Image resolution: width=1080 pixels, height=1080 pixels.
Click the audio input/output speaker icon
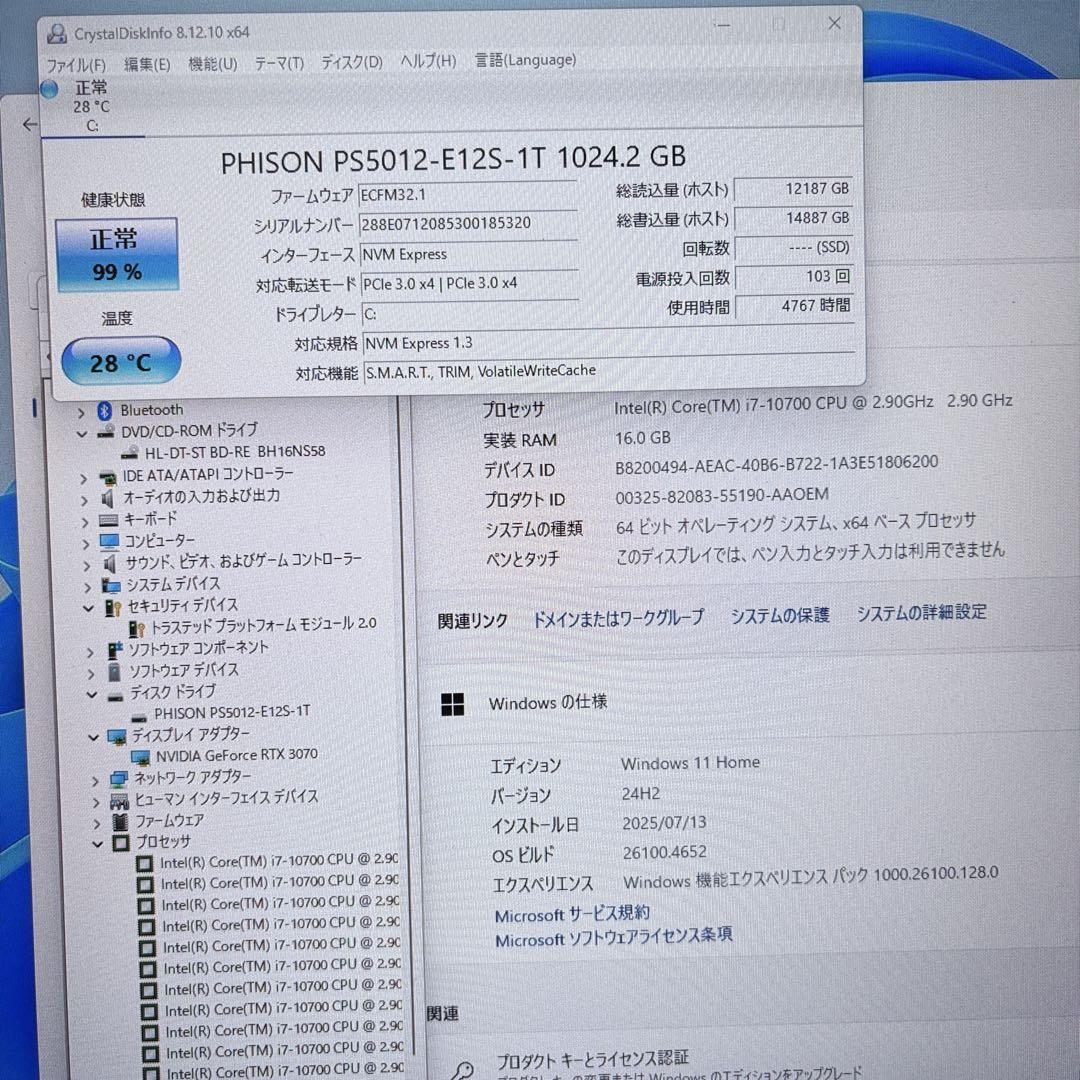coord(108,498)
